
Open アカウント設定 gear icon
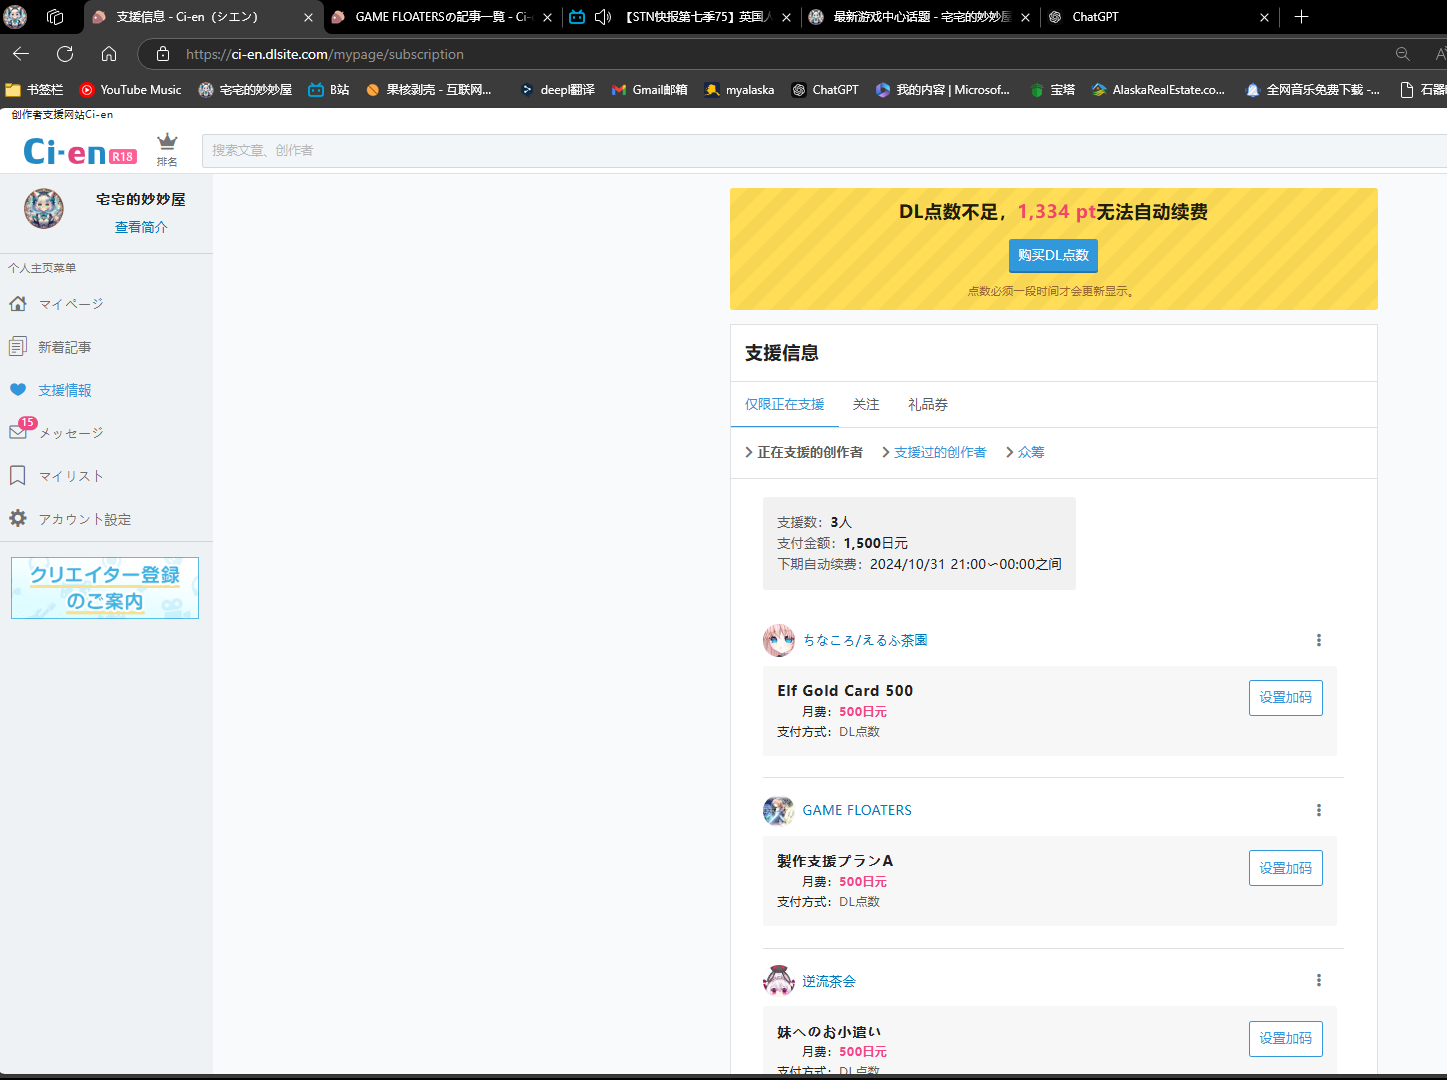click(18, 518)
